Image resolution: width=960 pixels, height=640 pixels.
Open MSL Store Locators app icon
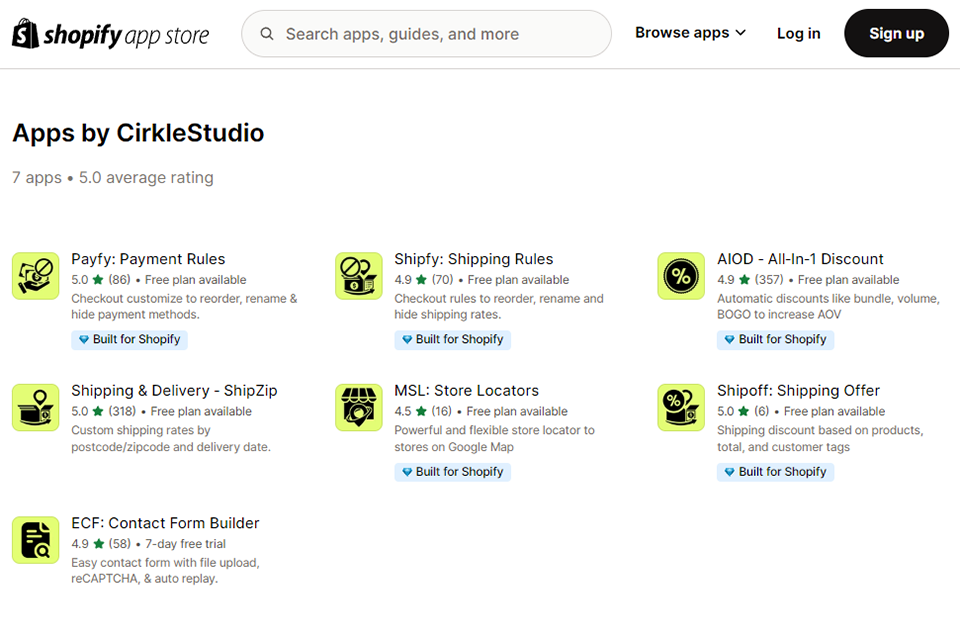359,407
